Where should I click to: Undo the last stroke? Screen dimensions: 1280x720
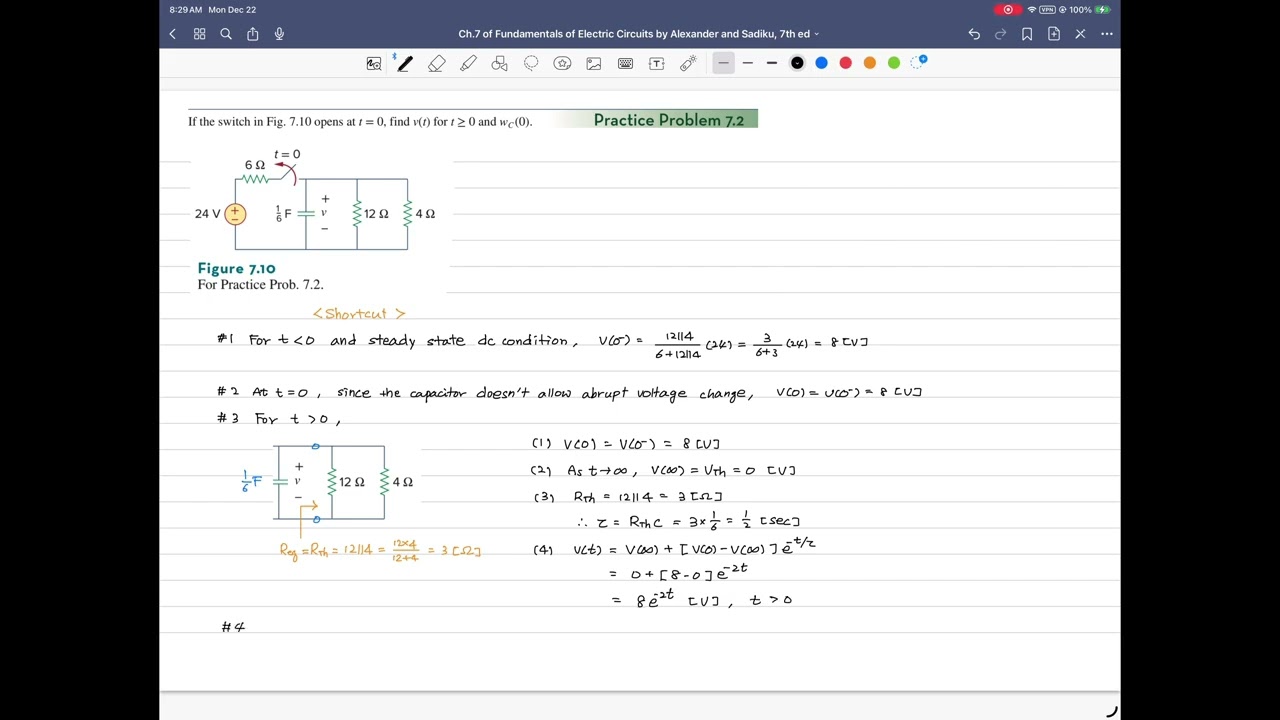coord(974,34)
